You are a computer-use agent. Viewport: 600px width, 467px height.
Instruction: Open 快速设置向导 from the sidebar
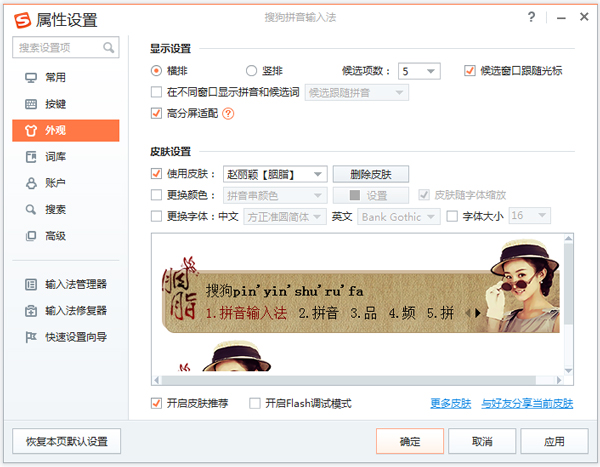pos(66,337)
